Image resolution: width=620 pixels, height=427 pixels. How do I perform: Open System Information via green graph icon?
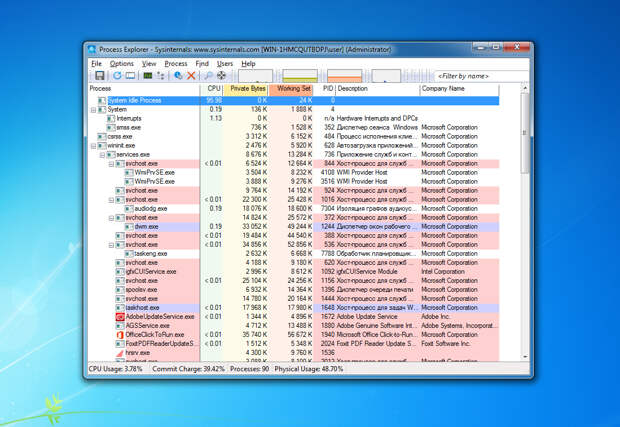(148, 76)
